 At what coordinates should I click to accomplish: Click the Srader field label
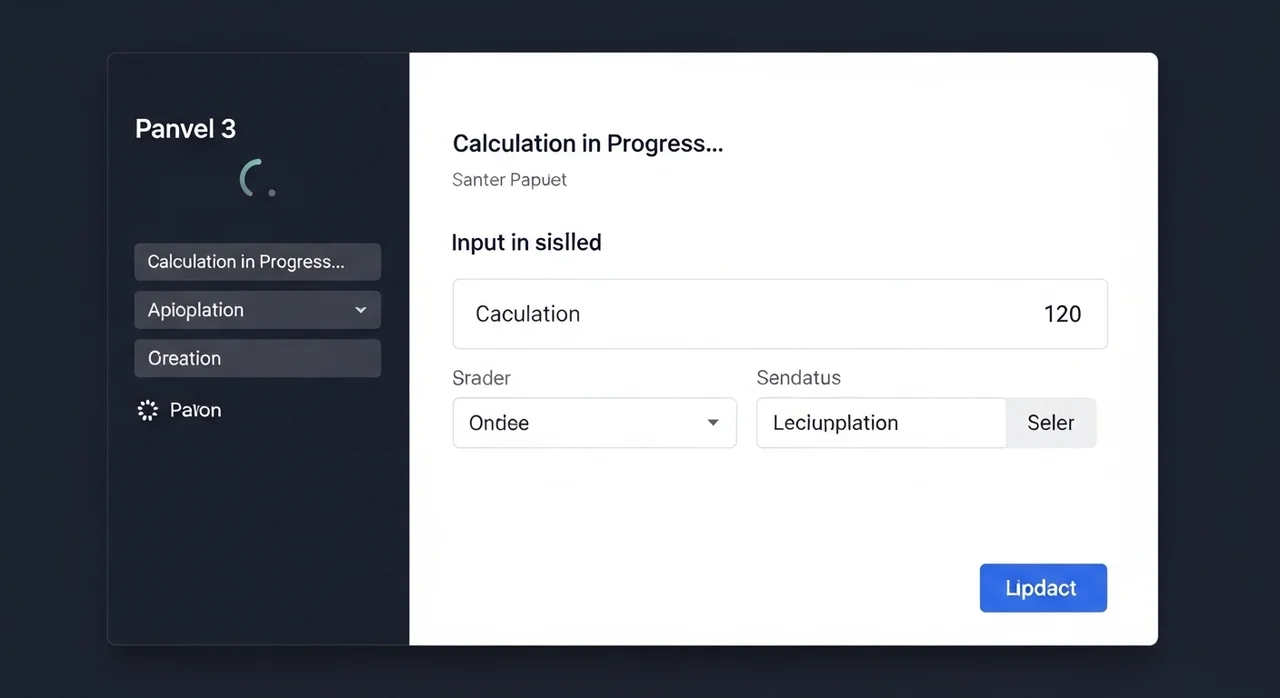(x=481, y=378)
